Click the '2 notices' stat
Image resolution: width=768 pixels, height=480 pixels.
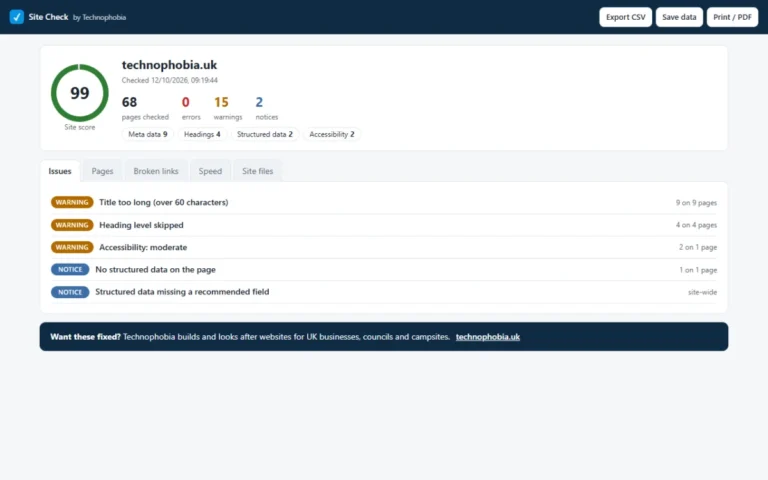pyautogui.click(x=266, y=108)
